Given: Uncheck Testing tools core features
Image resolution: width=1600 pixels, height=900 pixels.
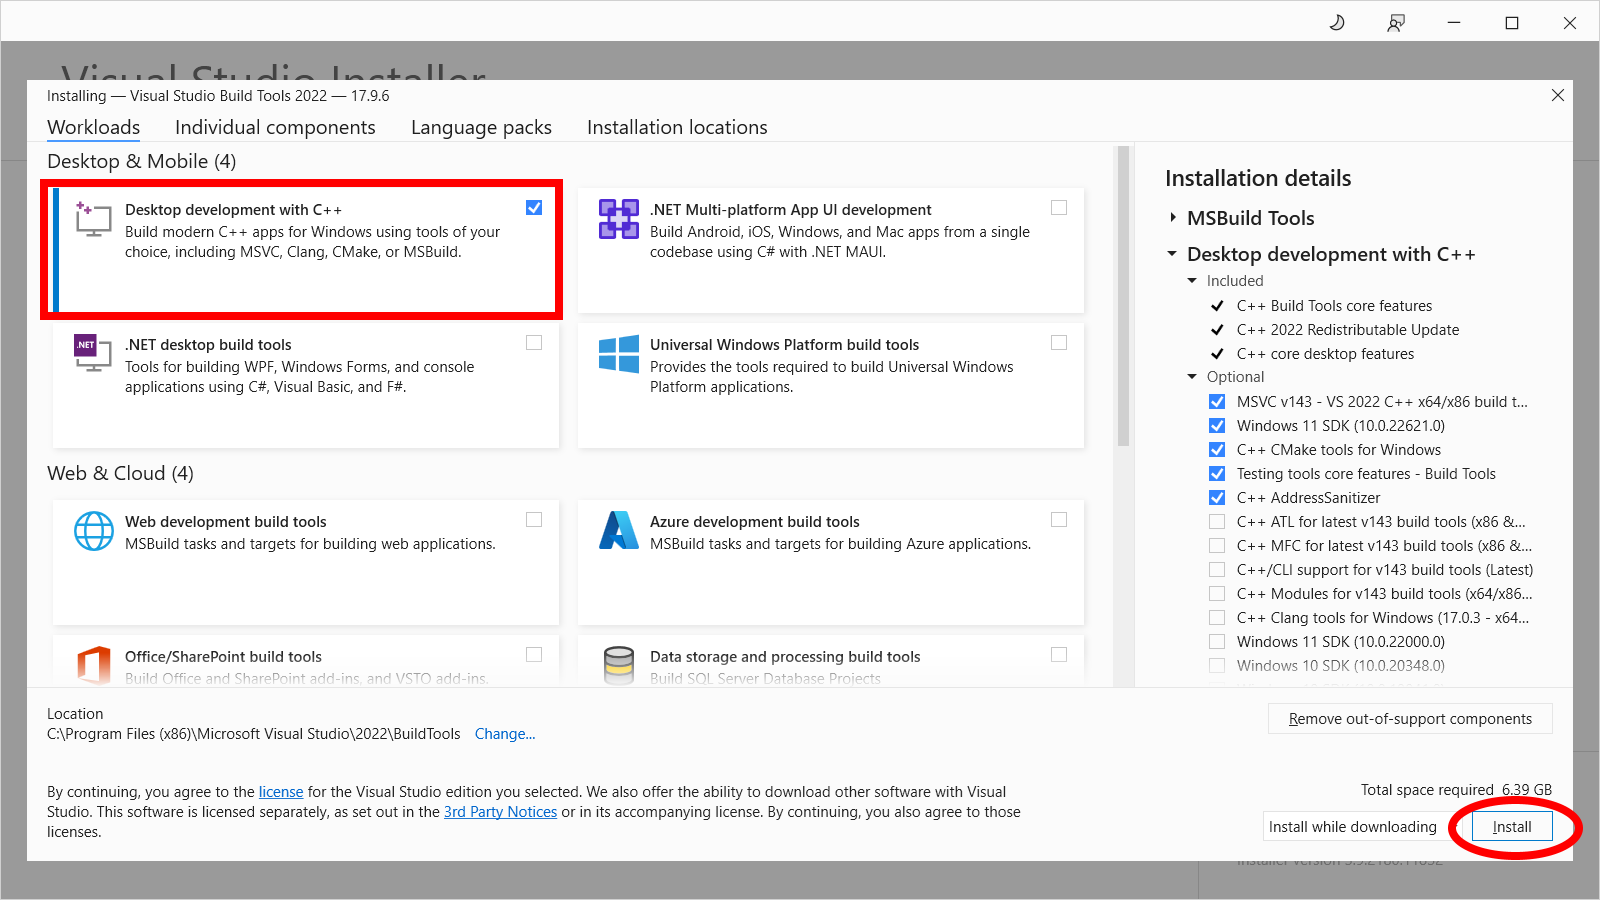Looking at the screenshot, I should [1217, 474].
